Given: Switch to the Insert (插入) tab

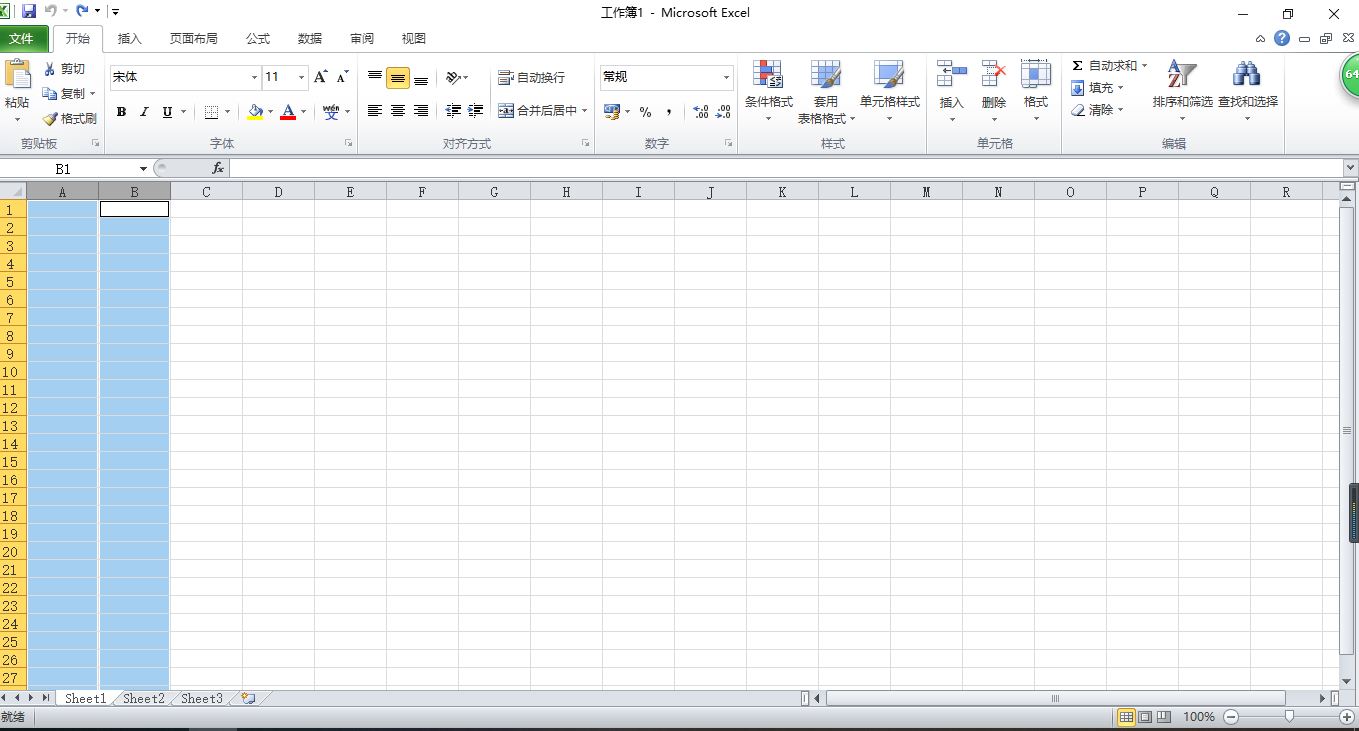Looking at the screenshot, I should click(130, 38).
